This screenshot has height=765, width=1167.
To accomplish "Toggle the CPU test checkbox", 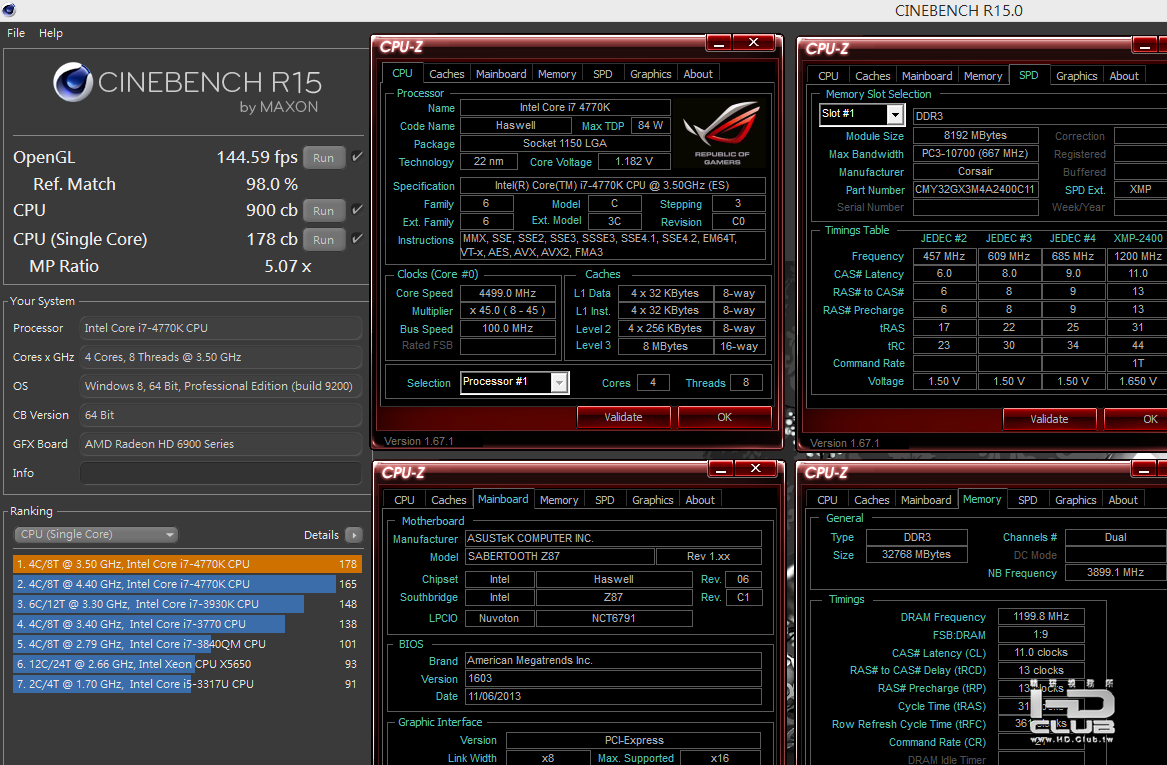I will (357, 210).
